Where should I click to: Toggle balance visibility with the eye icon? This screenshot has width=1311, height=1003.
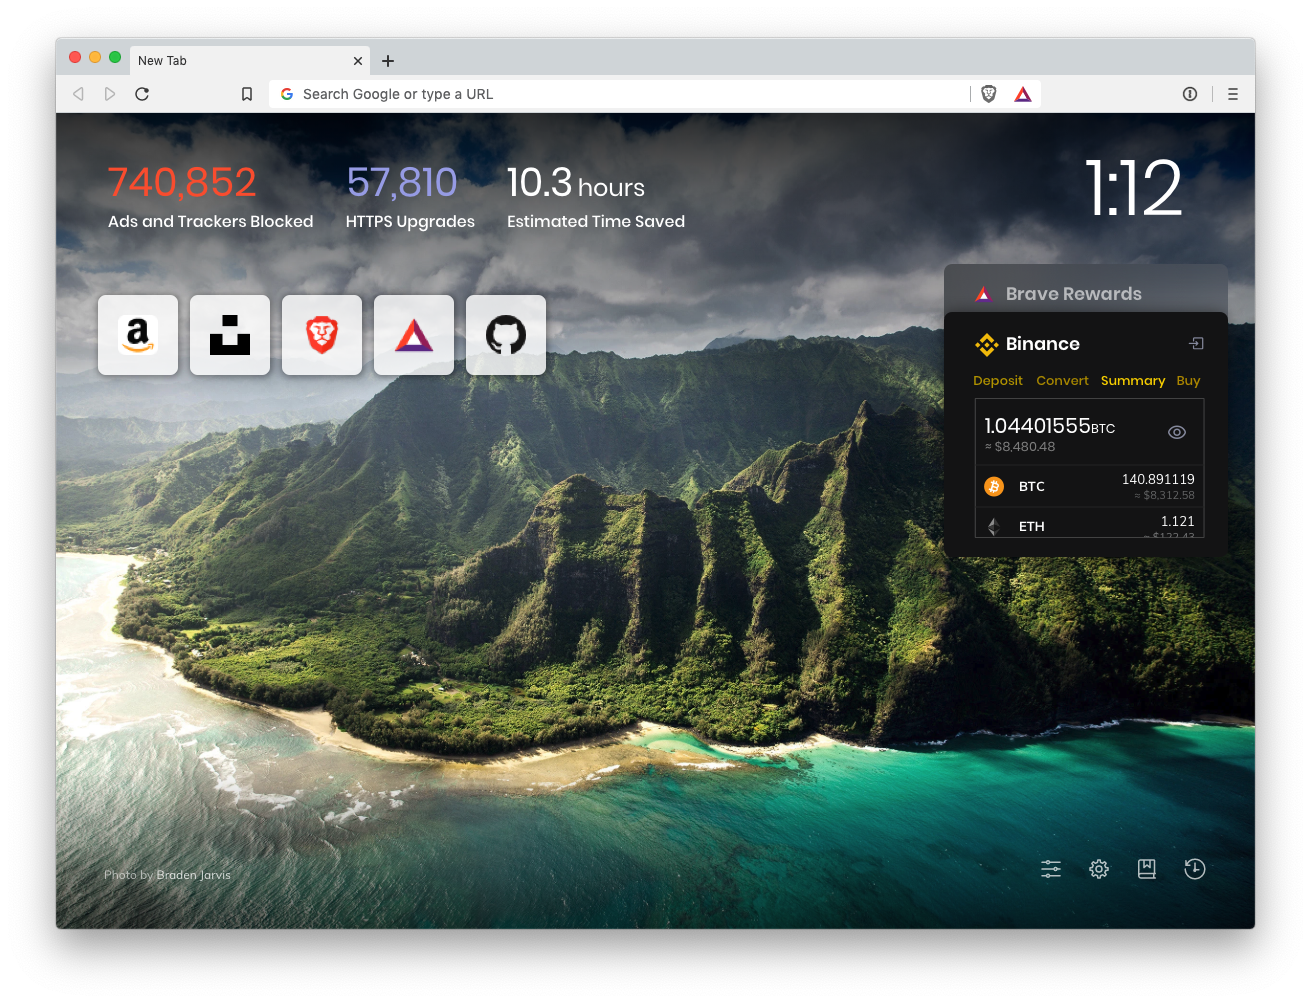(x=1177, y=432)
